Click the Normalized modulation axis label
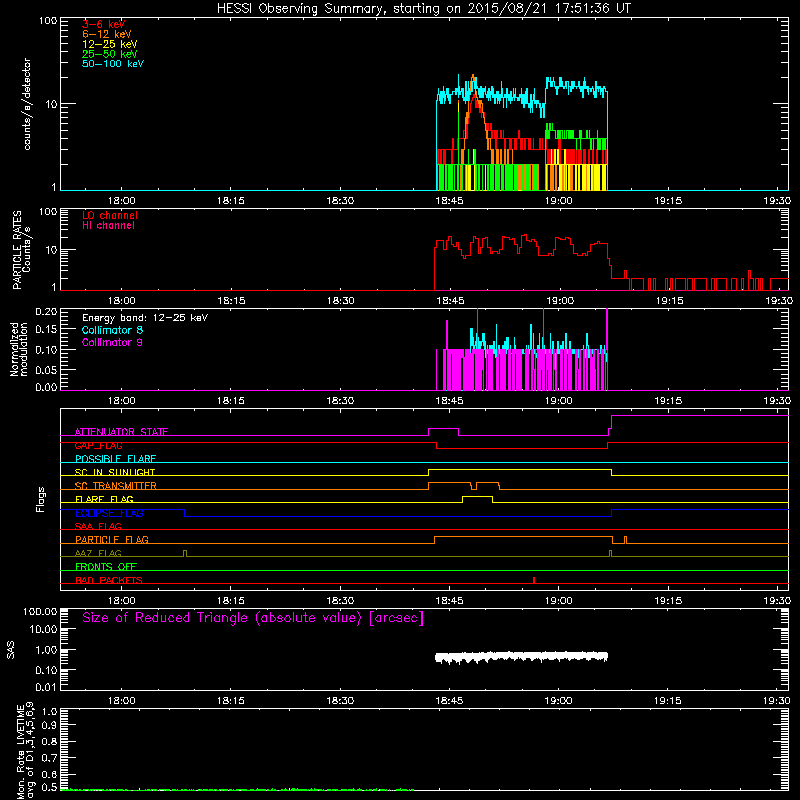Screen dimensions: 800x800 (x=19, y=349)
